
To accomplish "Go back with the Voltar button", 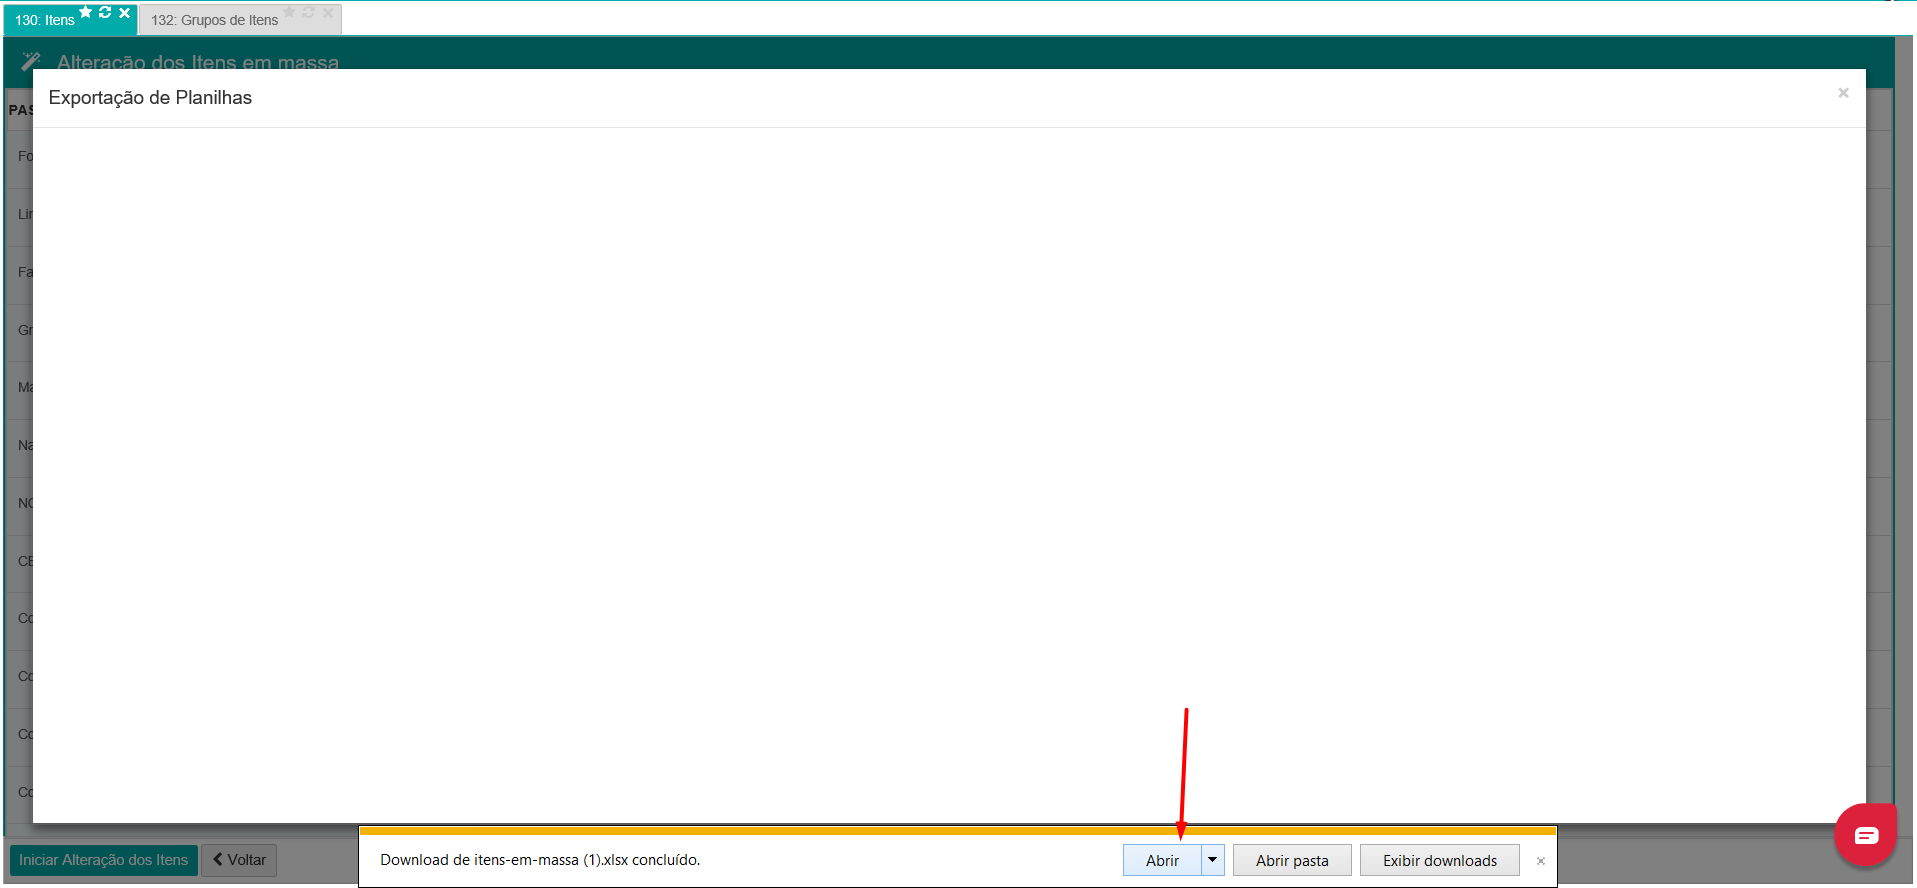I will pyautogui.click(x=239, y=860).
